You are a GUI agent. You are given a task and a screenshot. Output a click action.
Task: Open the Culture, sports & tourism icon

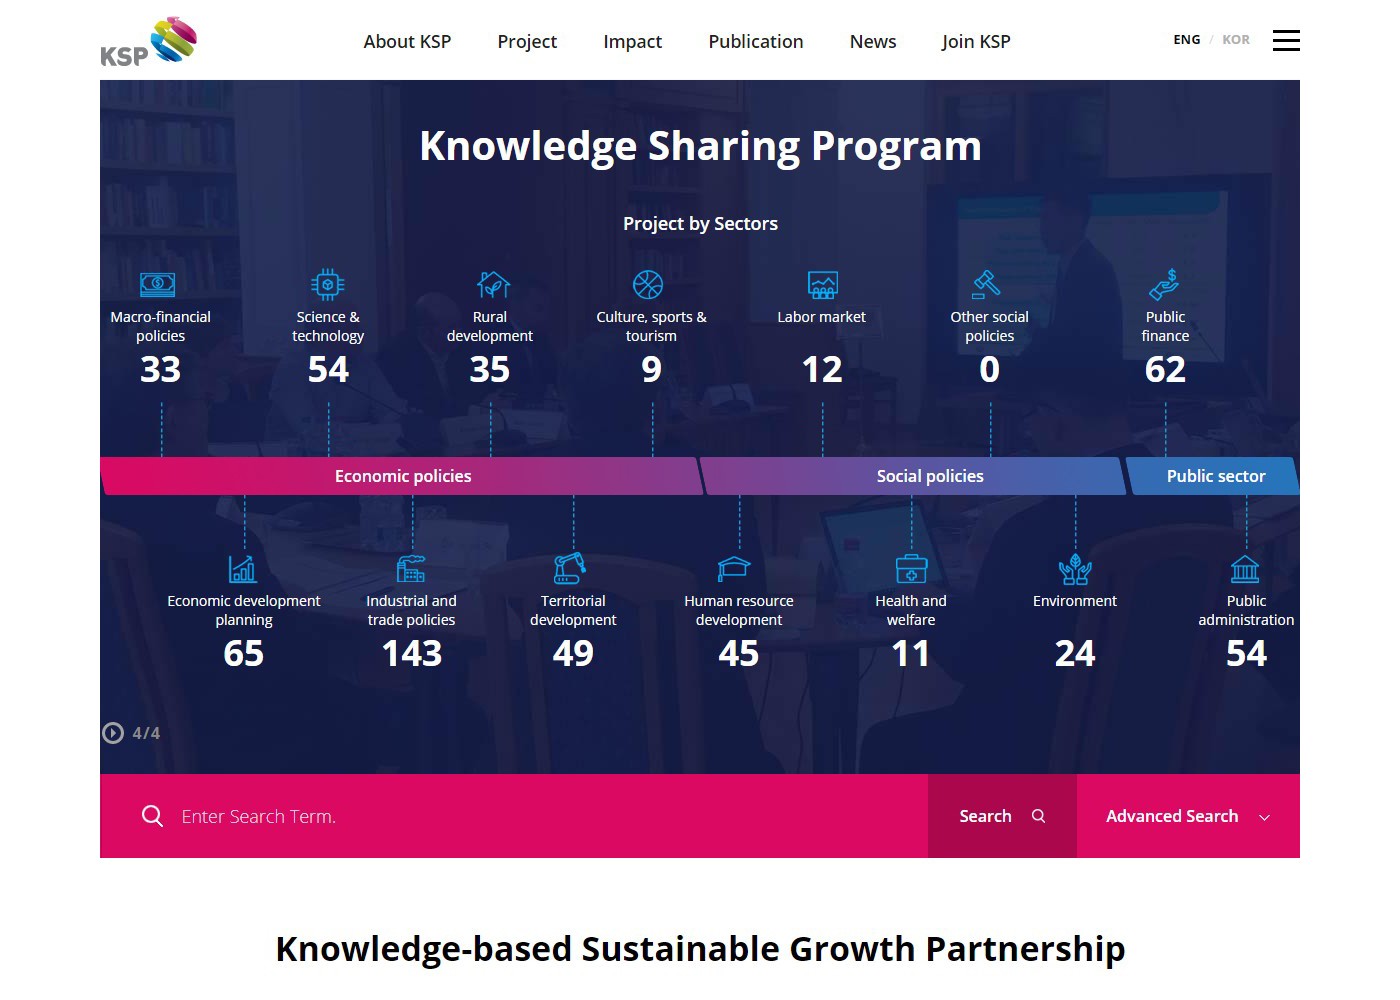coord(648,285)
